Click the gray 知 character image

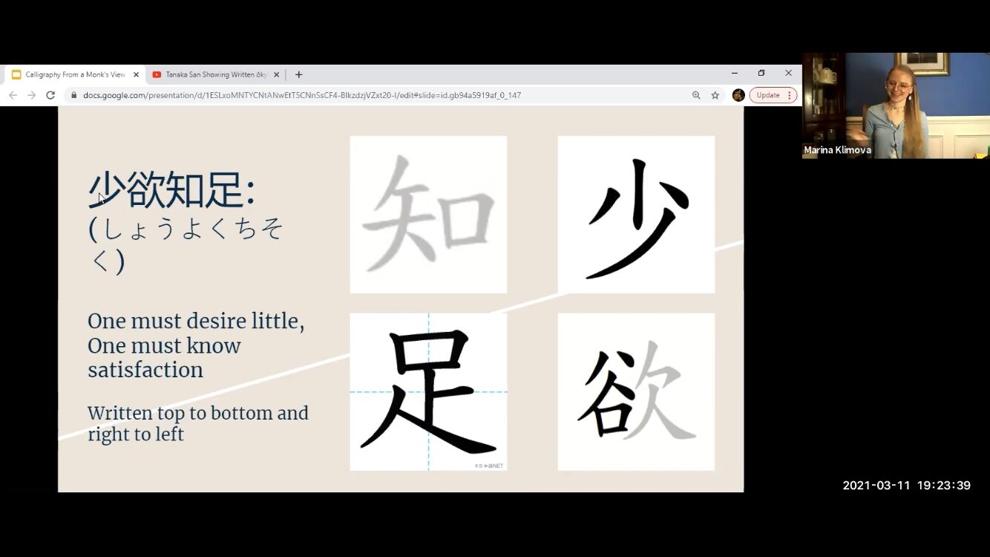[429, 215]
